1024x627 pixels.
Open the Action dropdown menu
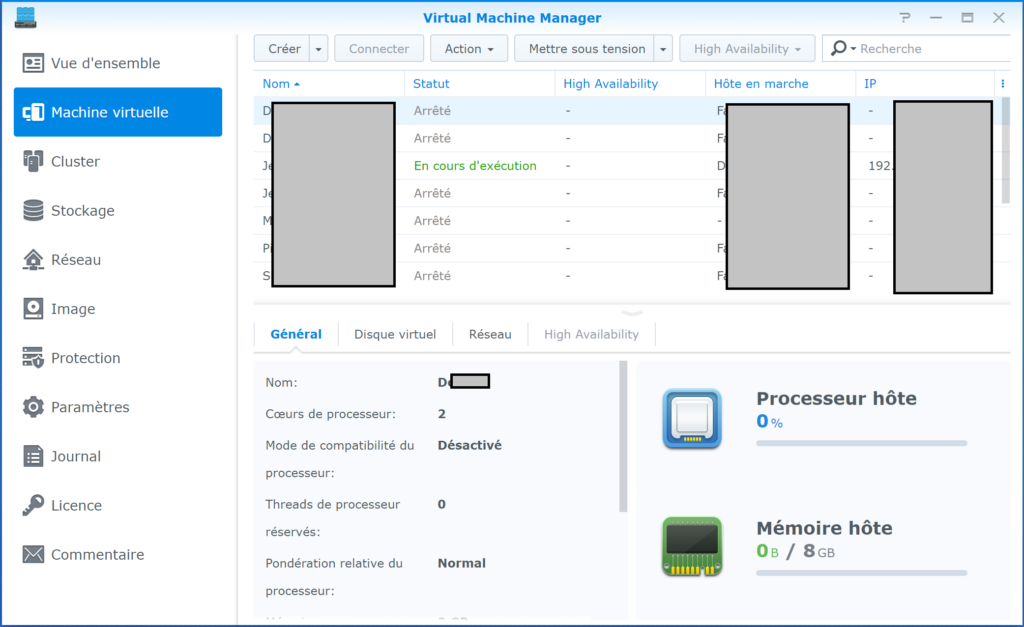[468, 49]
